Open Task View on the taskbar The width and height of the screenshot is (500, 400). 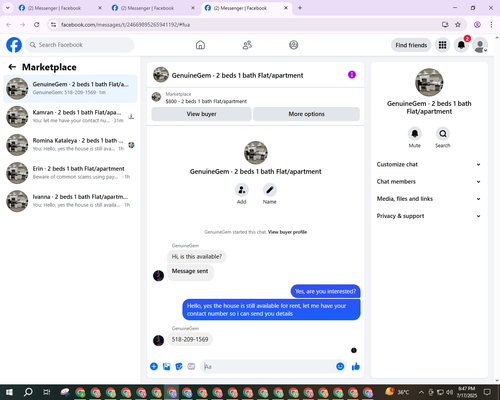click(47, 392)
